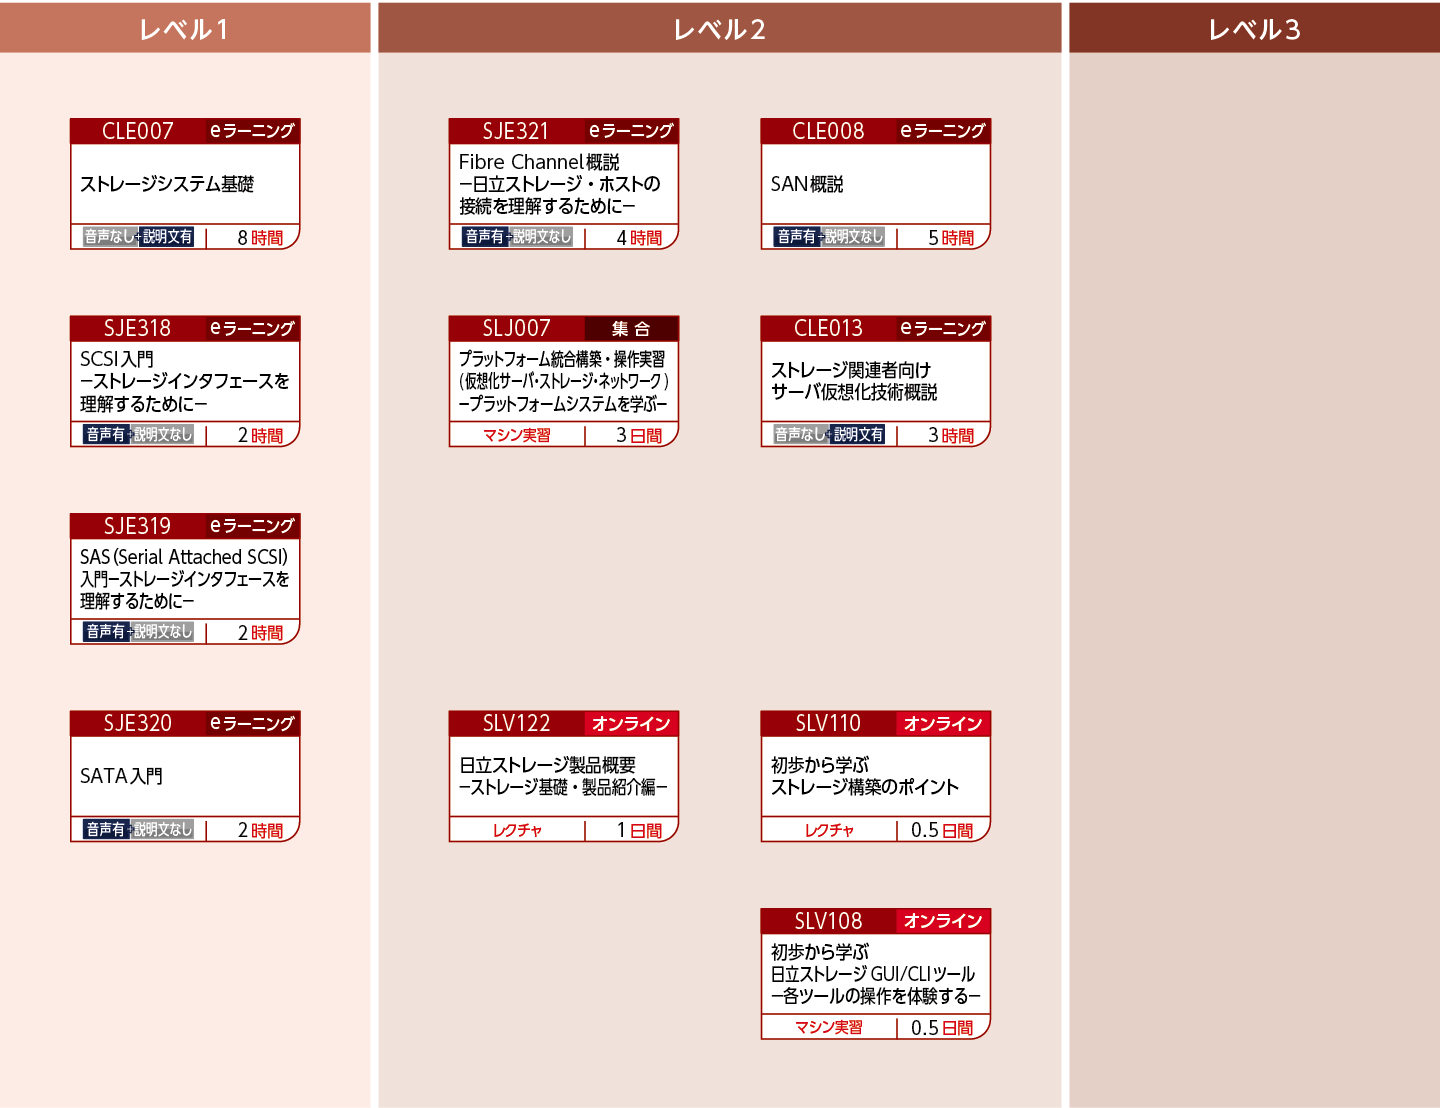
Task: Click the eラーニング badge on CLE007
Action: point(252,131)
